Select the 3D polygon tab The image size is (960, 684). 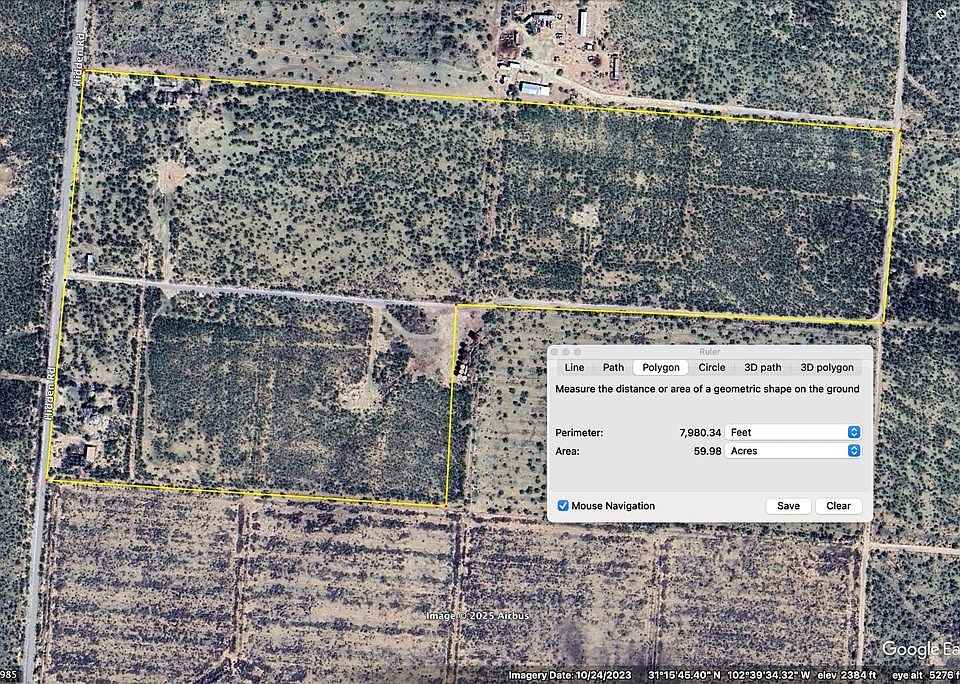pyautogui.click(x=826, y=367)
